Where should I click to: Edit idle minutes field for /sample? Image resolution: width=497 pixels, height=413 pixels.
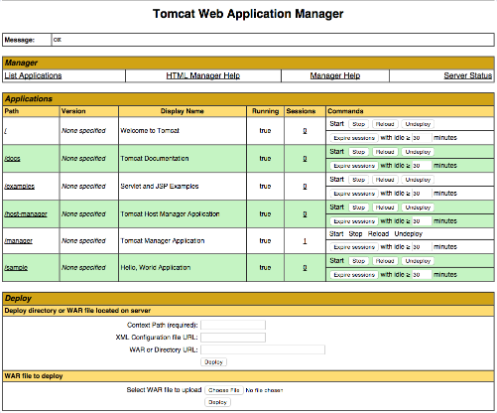pos(422,275)
